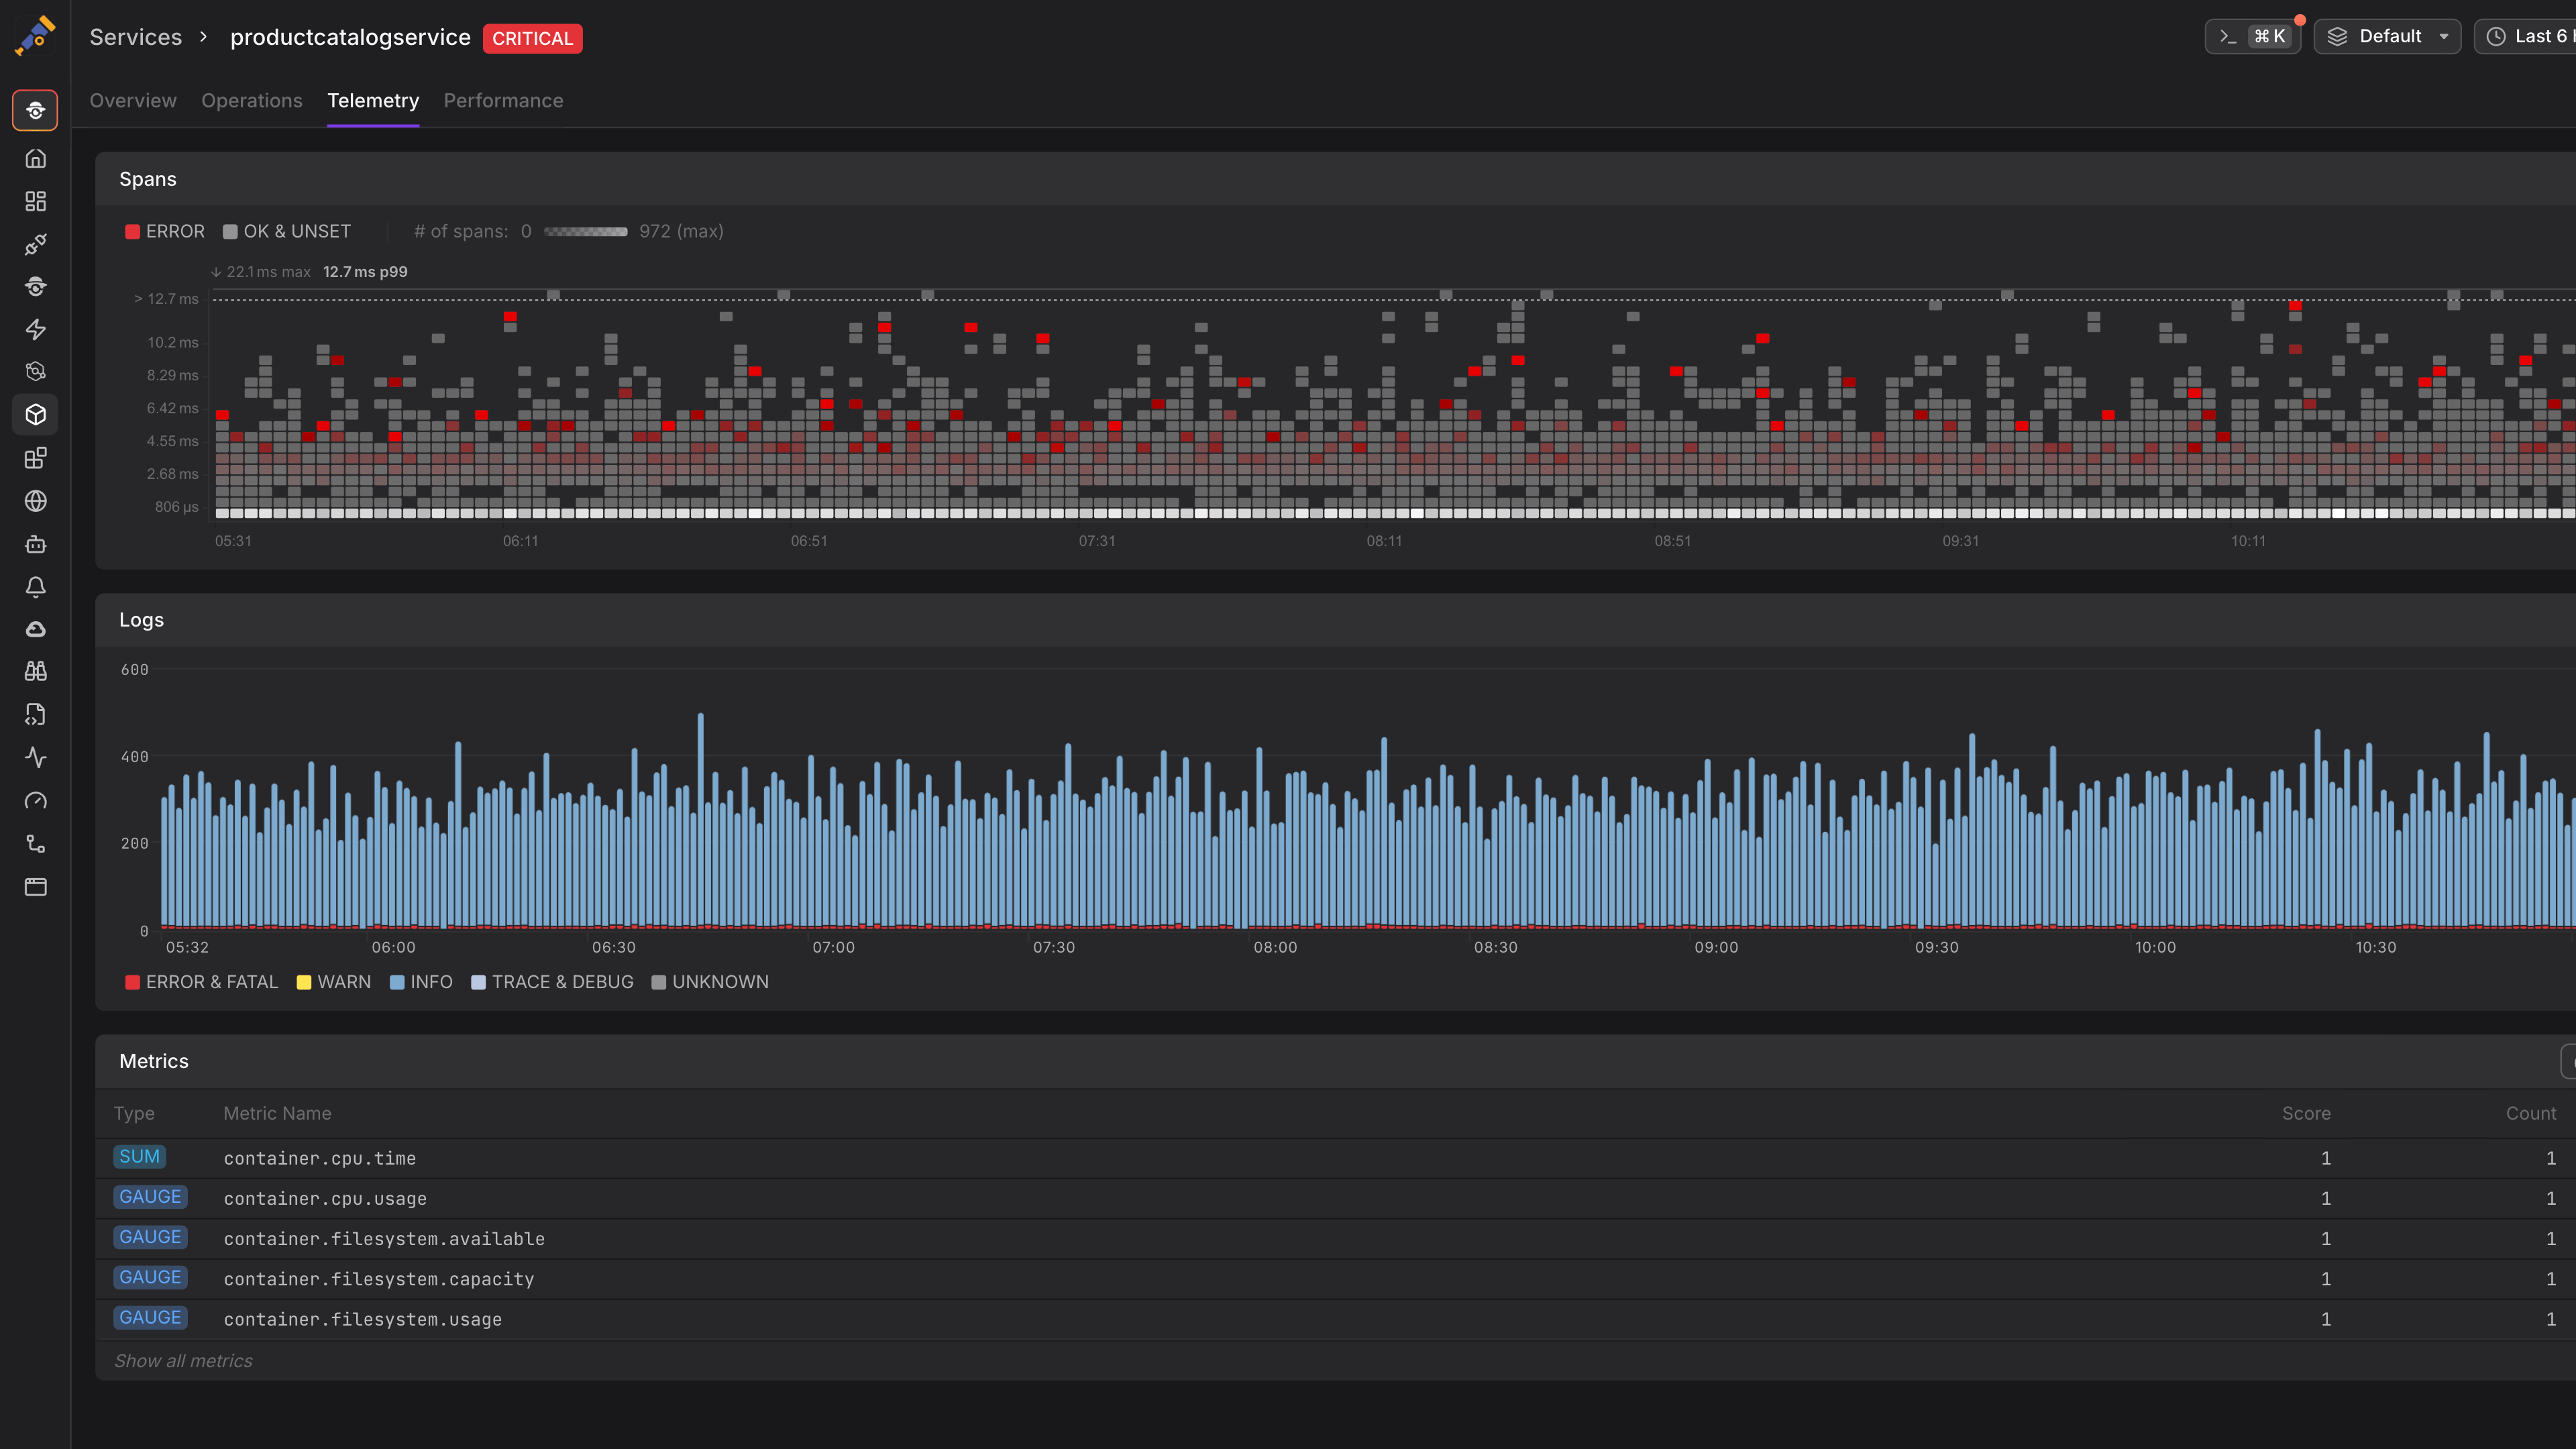Open the second detective icon in sidebar
2576x1449 pixels.
tap(35, 287)
